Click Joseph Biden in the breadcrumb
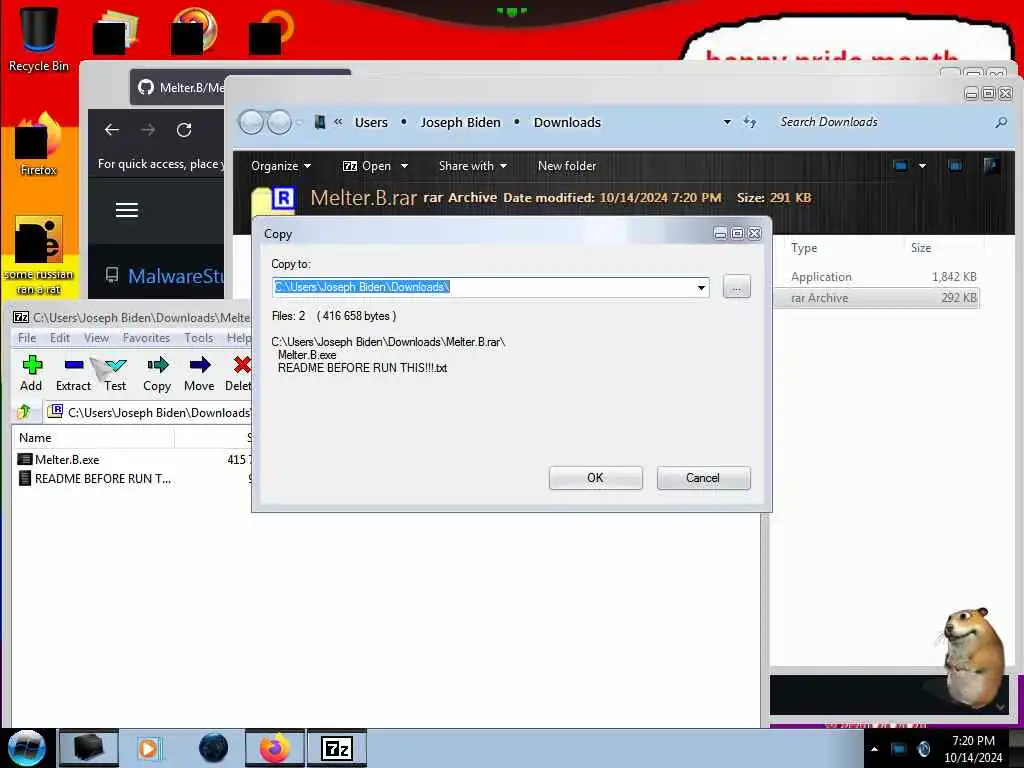This screenshot has height=768, width=1024. [460, 122]
